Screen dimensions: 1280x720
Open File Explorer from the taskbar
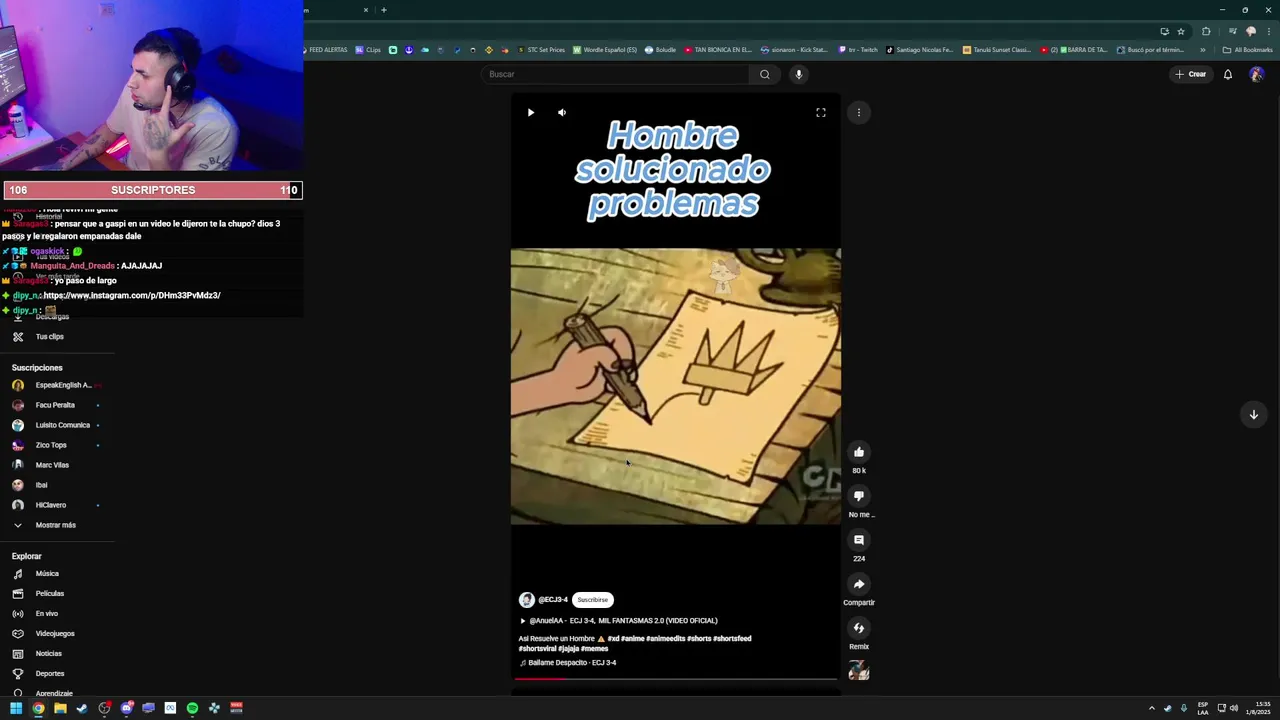(x=60, y=708)
